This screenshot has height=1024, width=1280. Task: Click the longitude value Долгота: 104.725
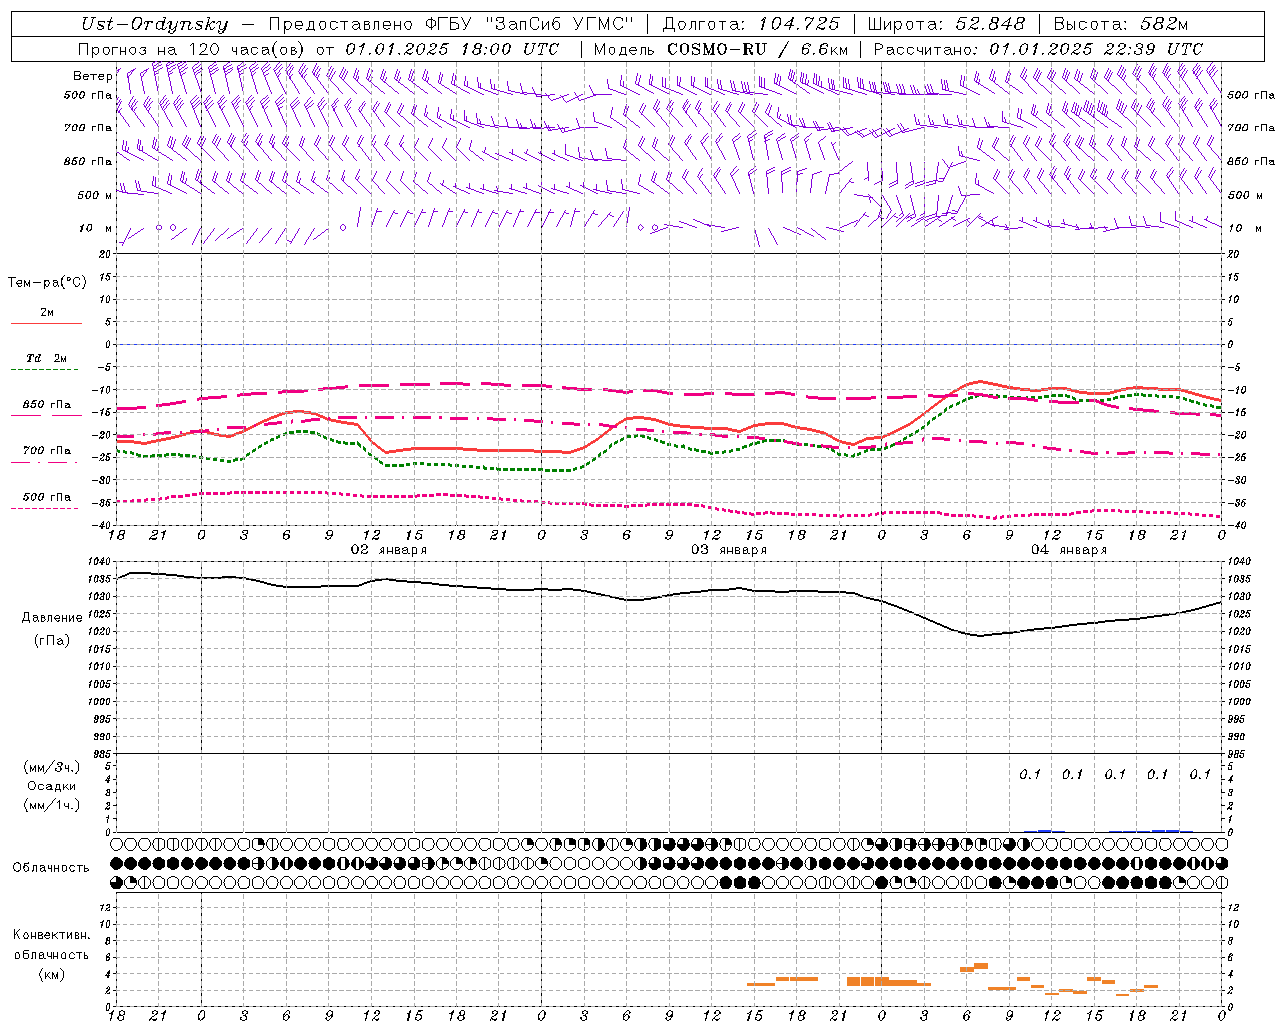tap(751, 24)
